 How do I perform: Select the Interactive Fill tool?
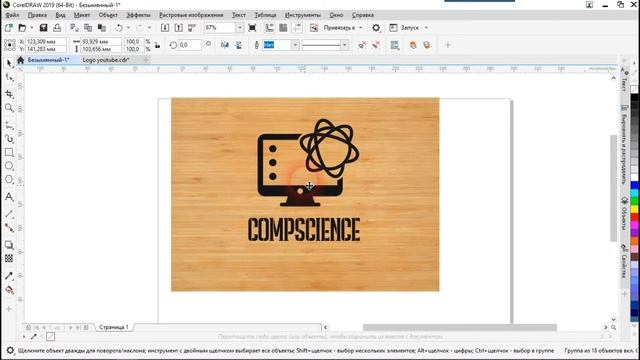click(9, 290)
